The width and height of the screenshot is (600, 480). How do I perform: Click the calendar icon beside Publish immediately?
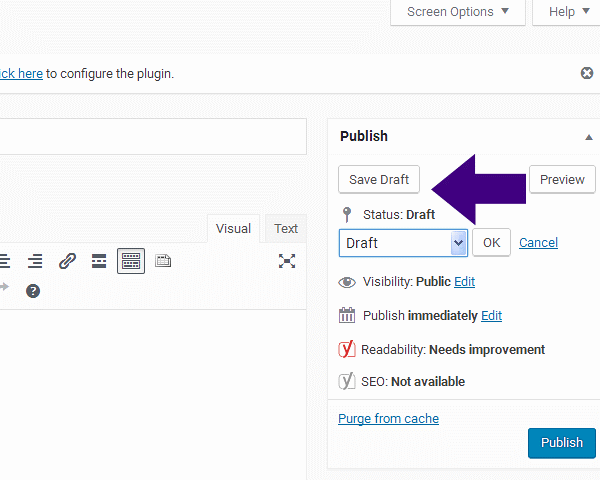pos(347,316)
